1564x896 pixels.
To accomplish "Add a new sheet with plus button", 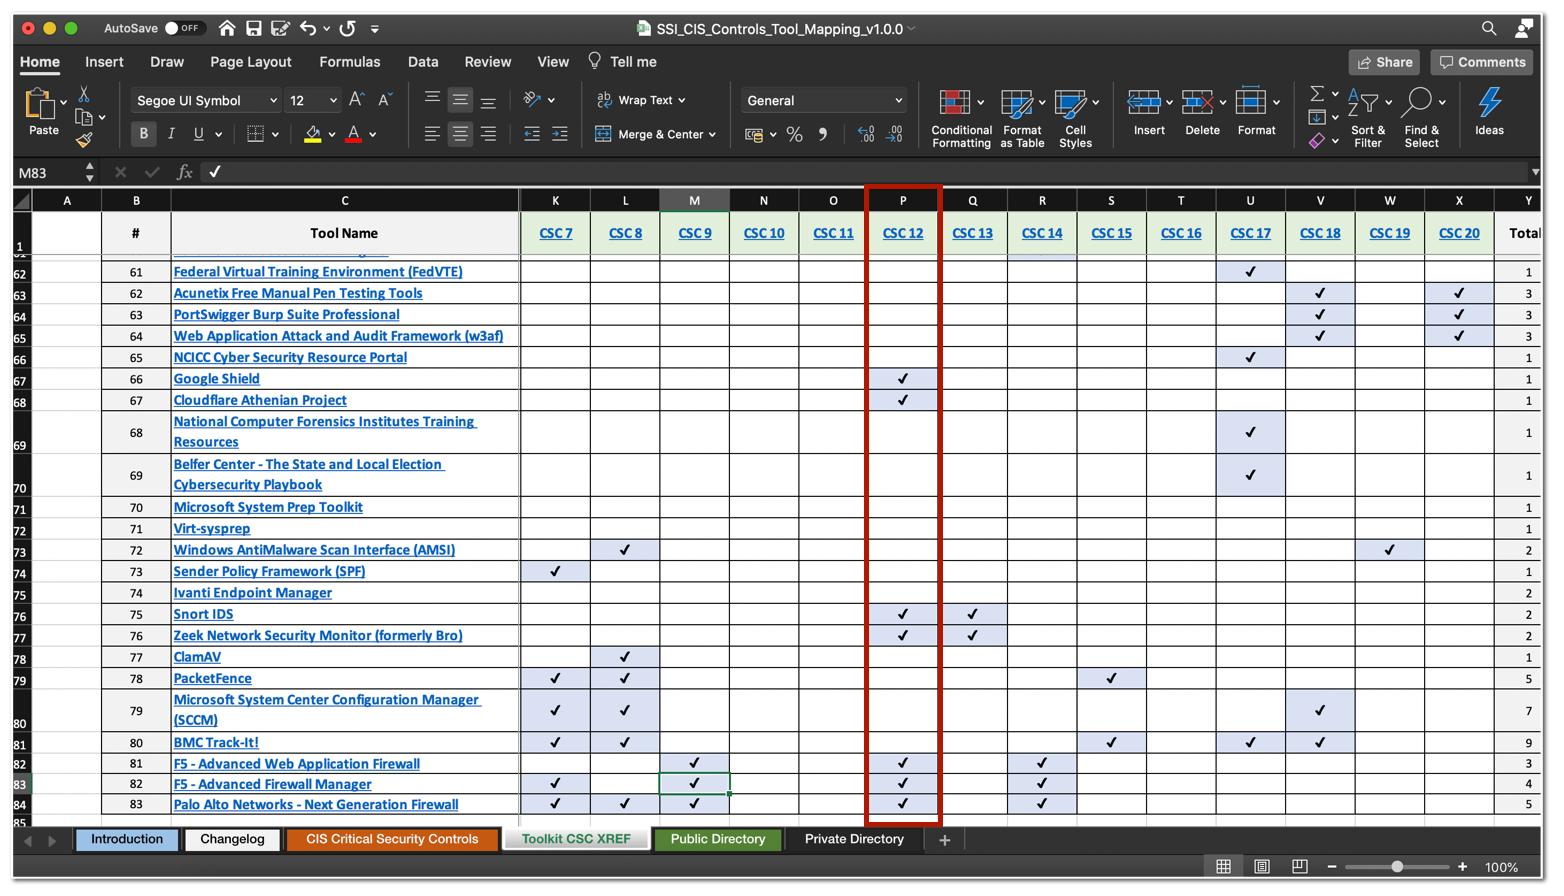I will (944, 841).
